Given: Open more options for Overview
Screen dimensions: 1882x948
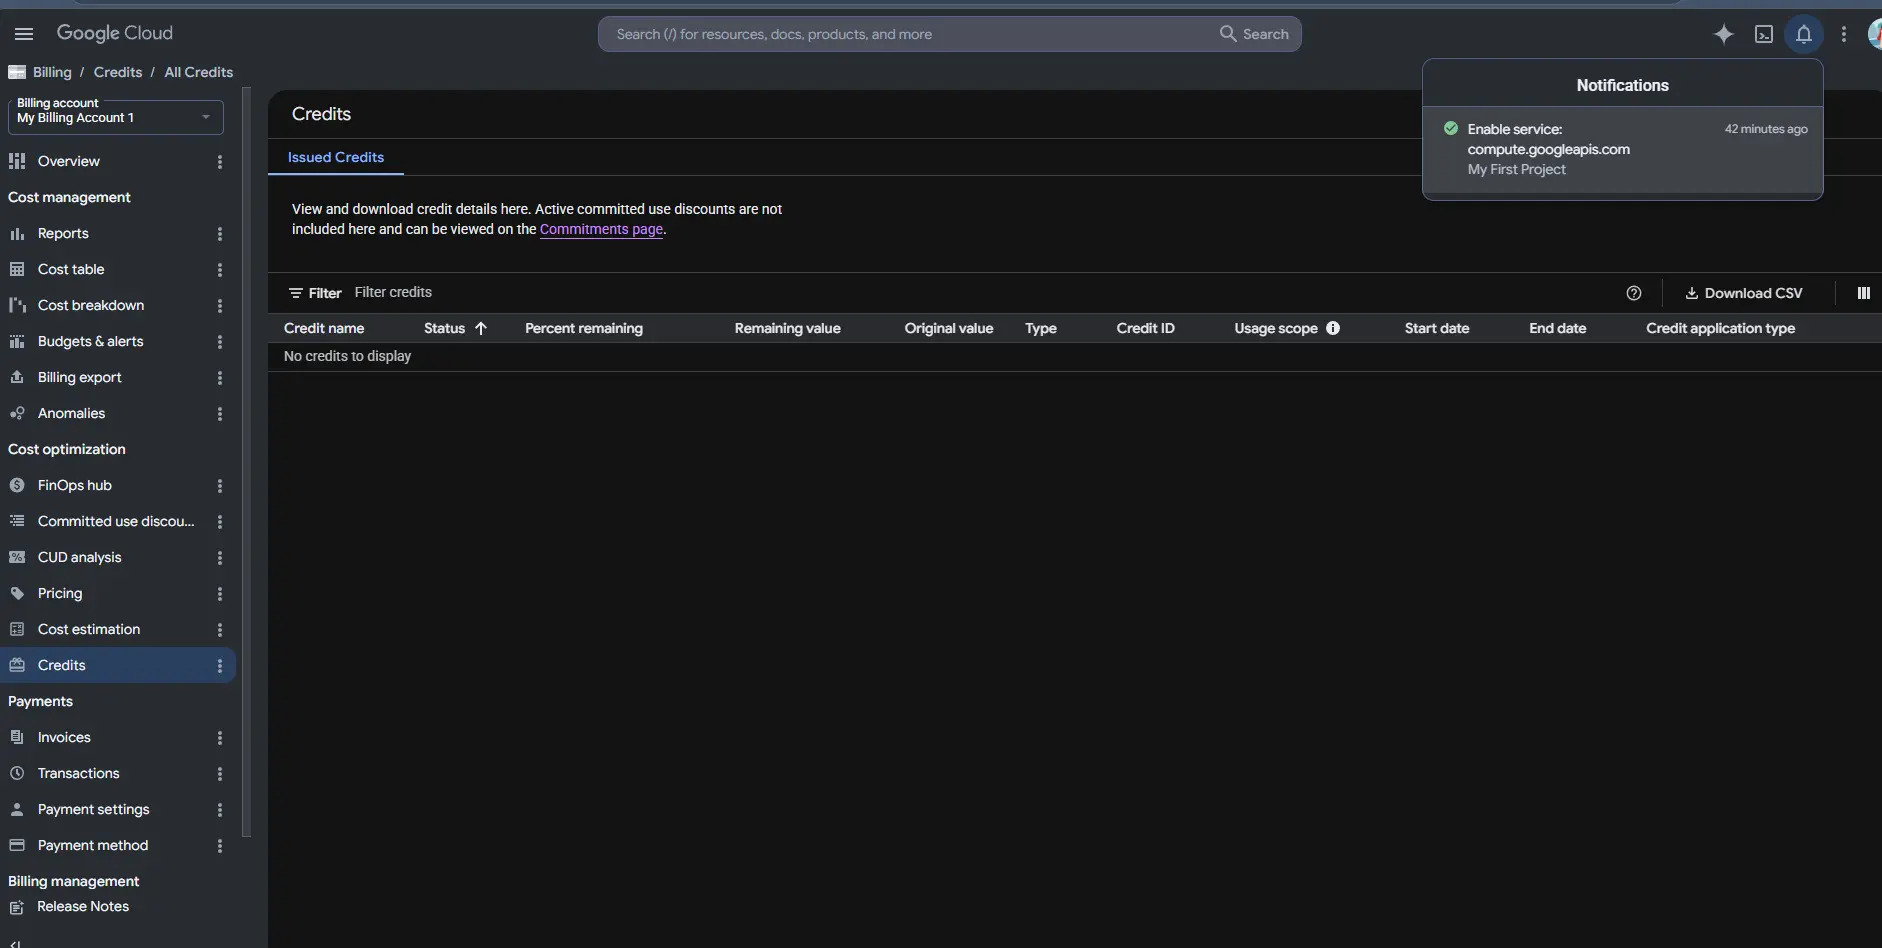Looking at the screenshot, I should point(220,161).
